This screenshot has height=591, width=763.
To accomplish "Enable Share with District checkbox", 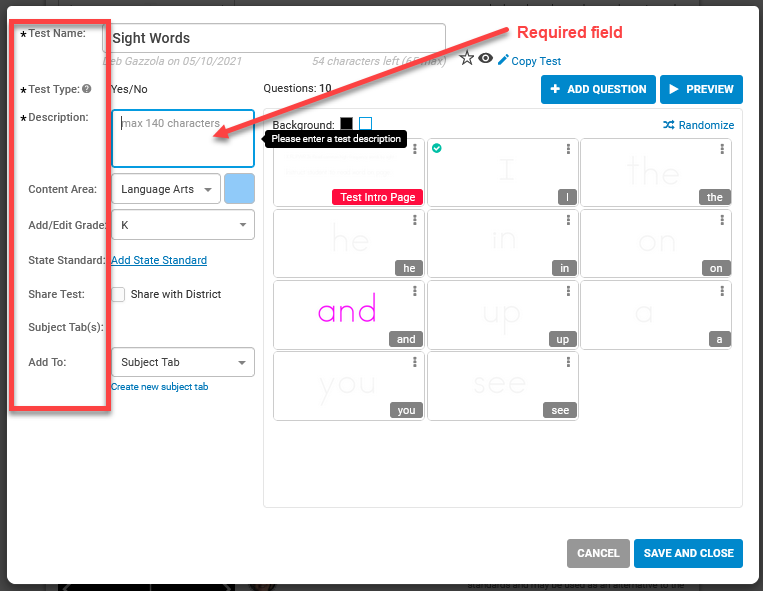I will point(118,294).
